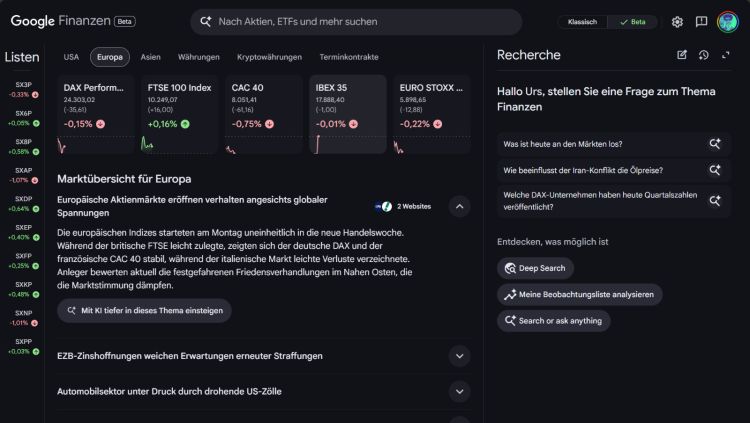Screen dimensions: 750x423
Task: Open the settings gear icon
Action: point(677,22)
